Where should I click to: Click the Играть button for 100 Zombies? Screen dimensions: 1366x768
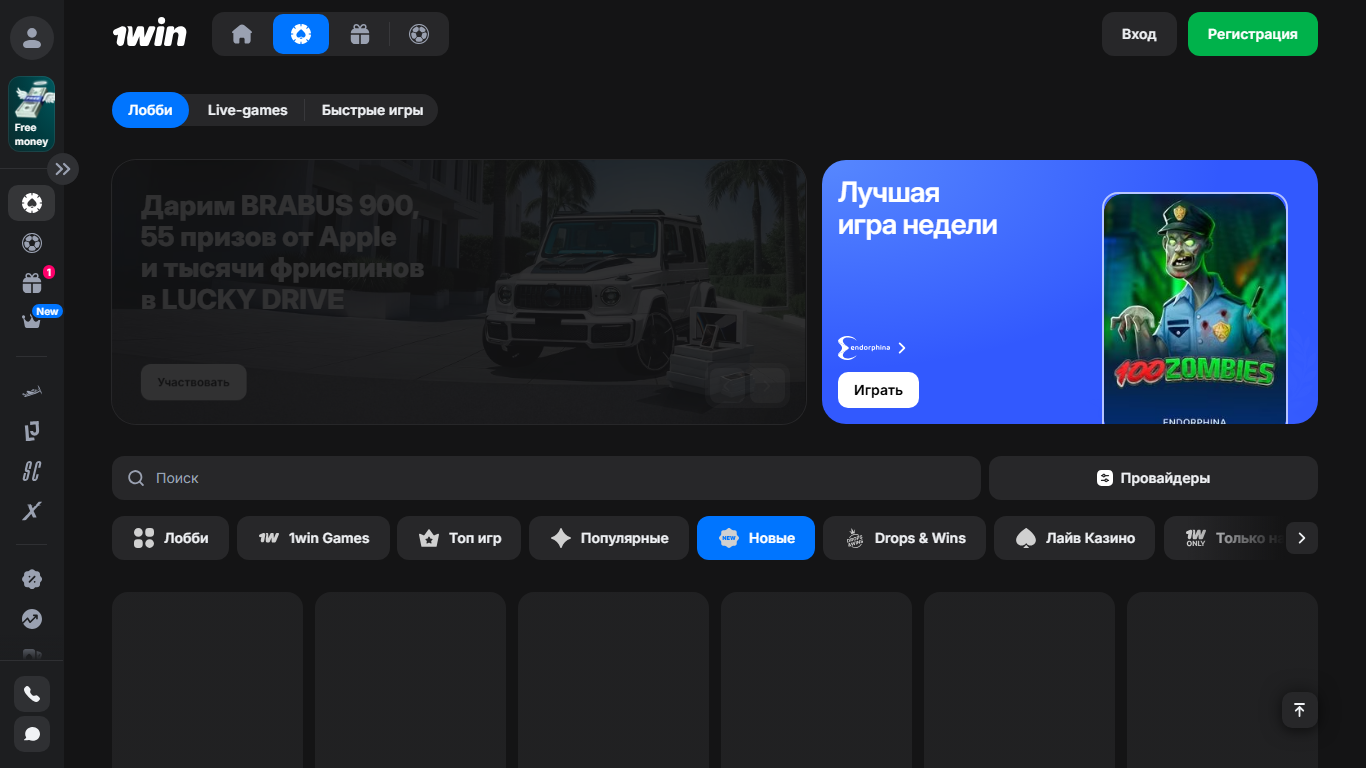878,390
